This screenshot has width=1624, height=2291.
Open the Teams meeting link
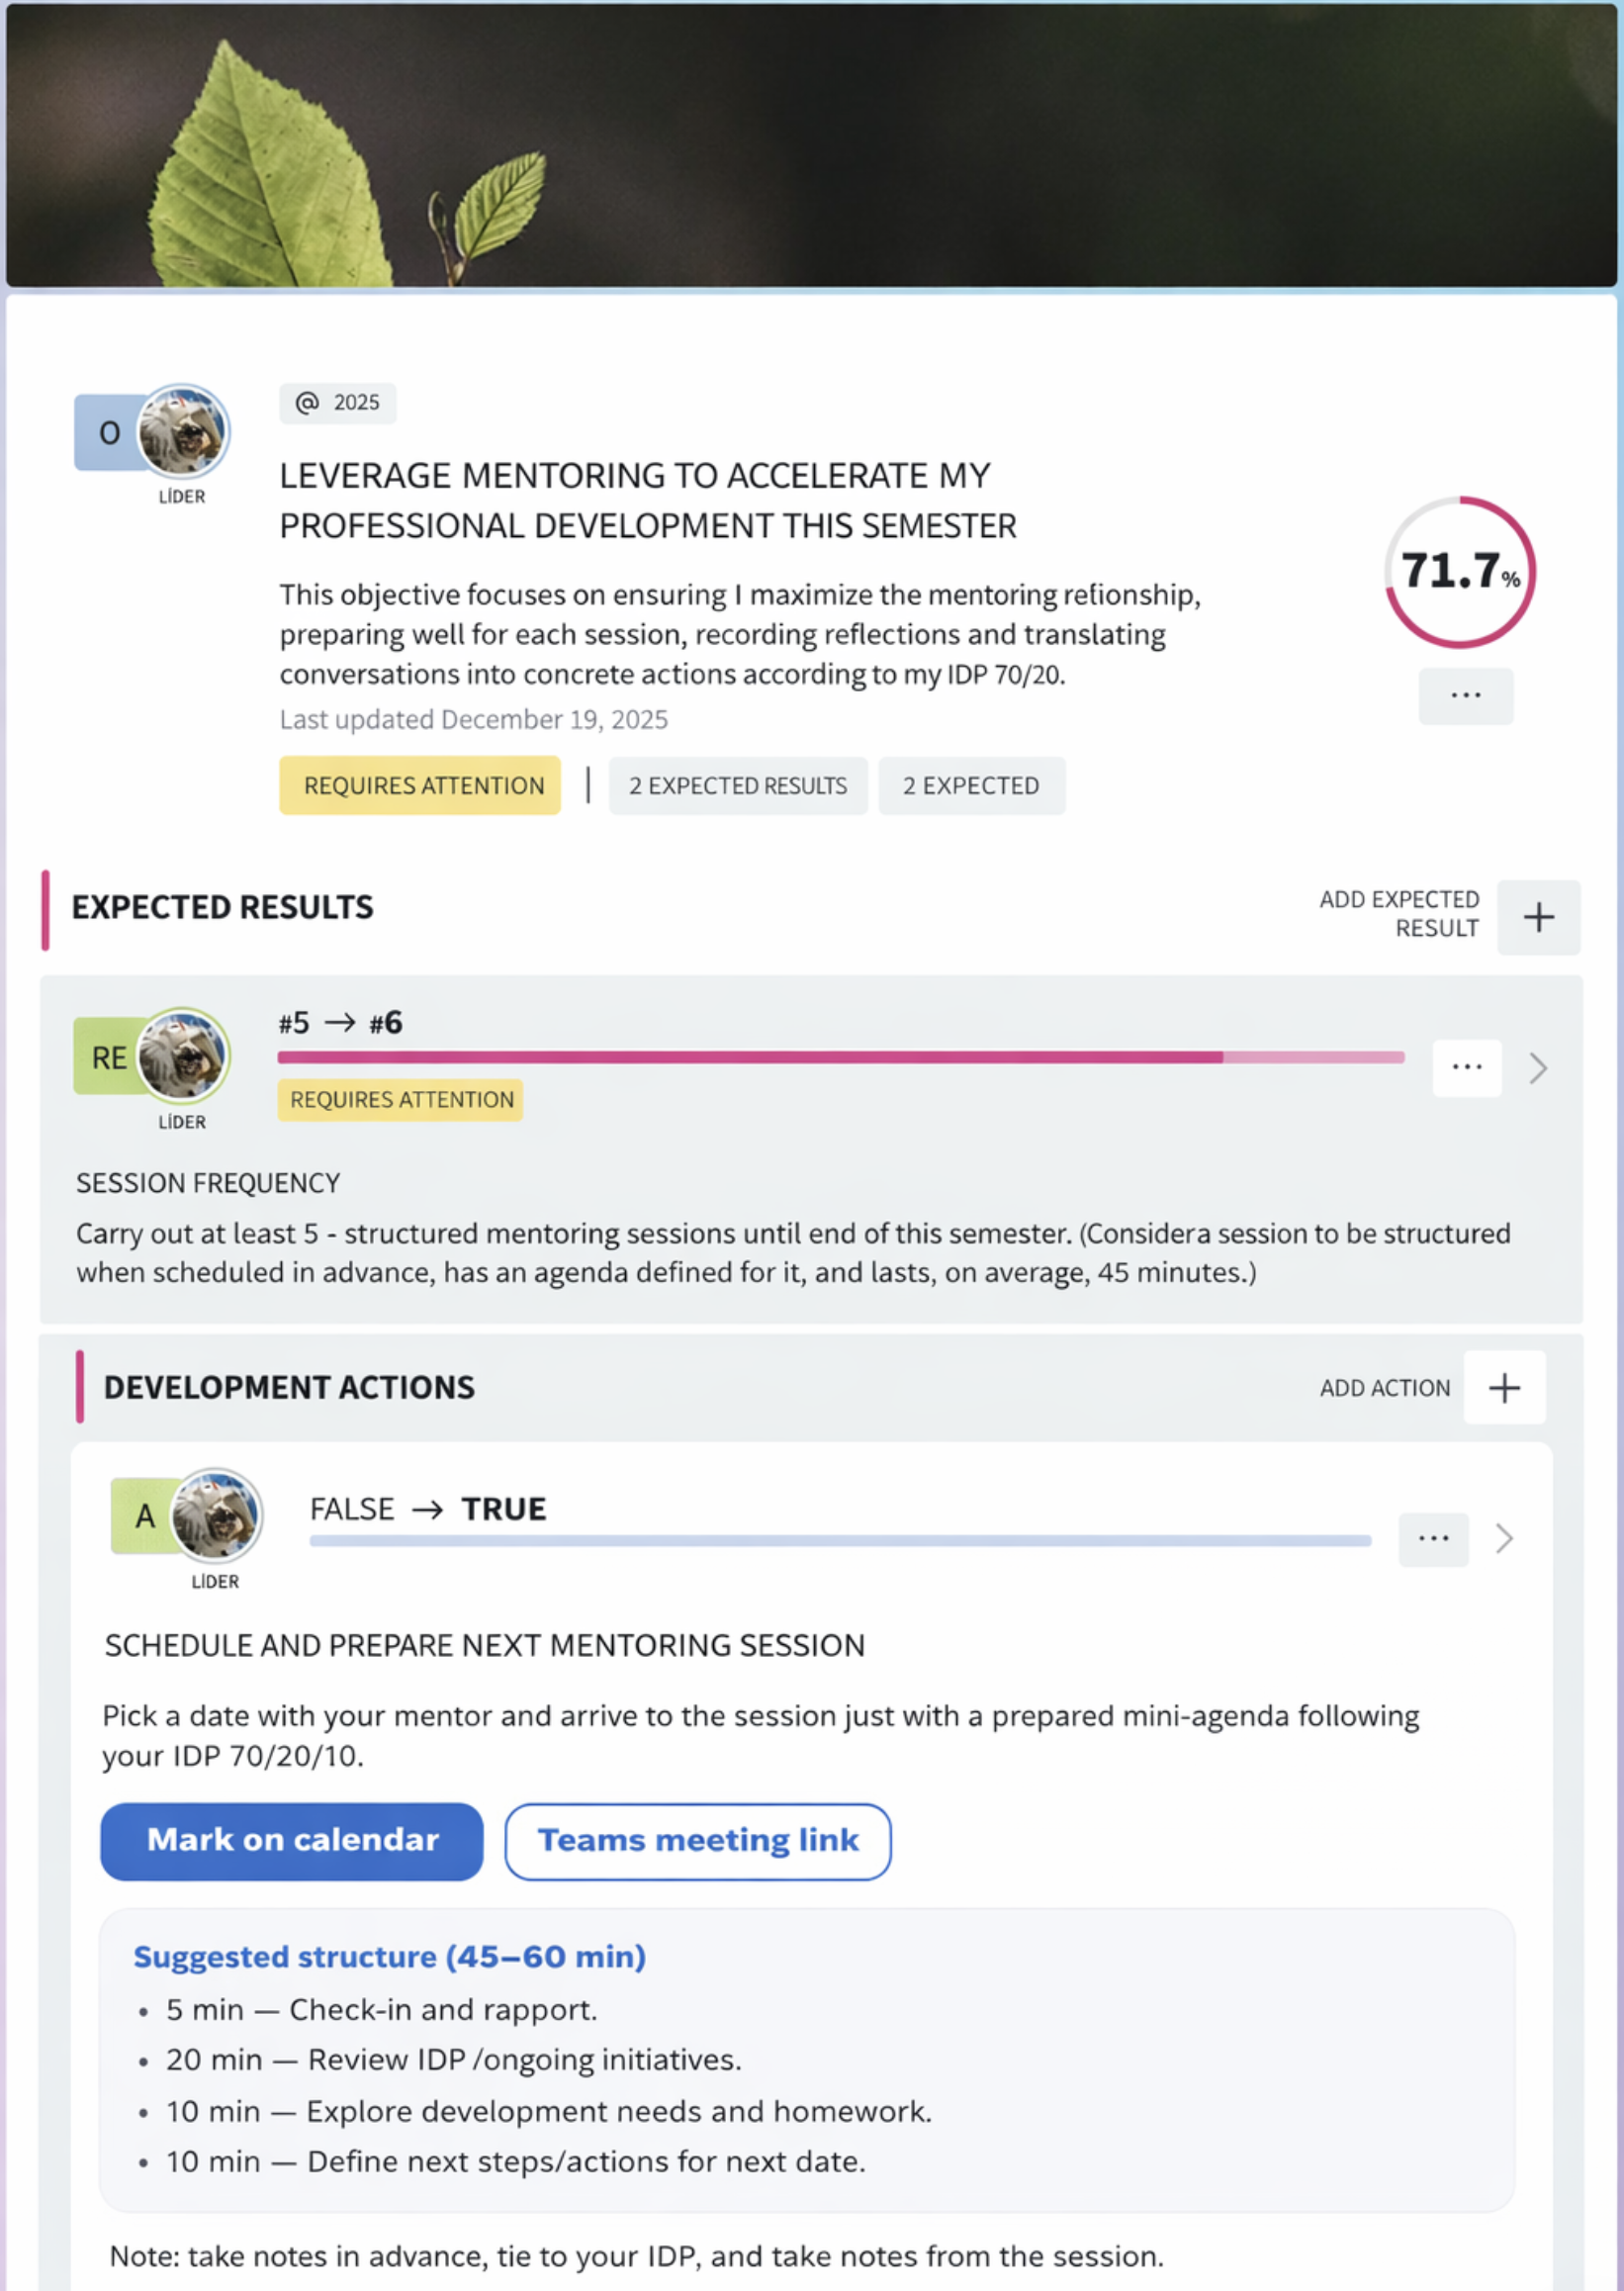pyautogui.click(x=697, y=1841)
